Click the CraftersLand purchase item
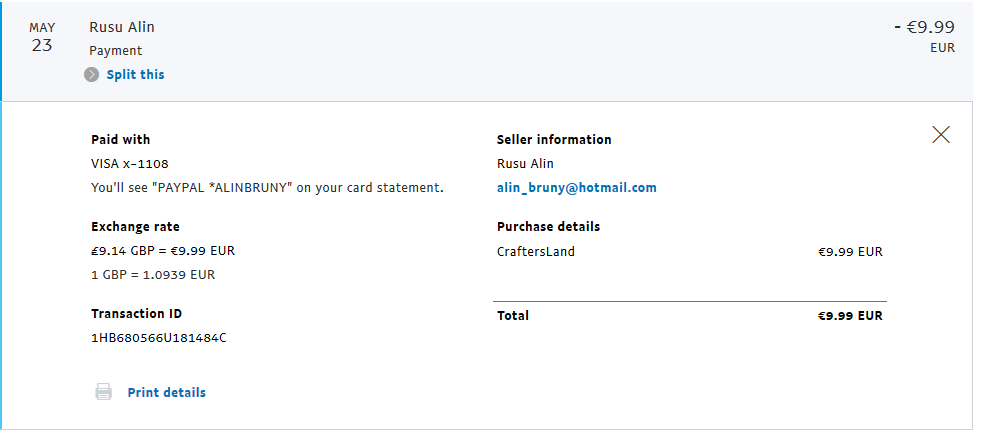This screenshot has height=433, width=983. (536, 252)
